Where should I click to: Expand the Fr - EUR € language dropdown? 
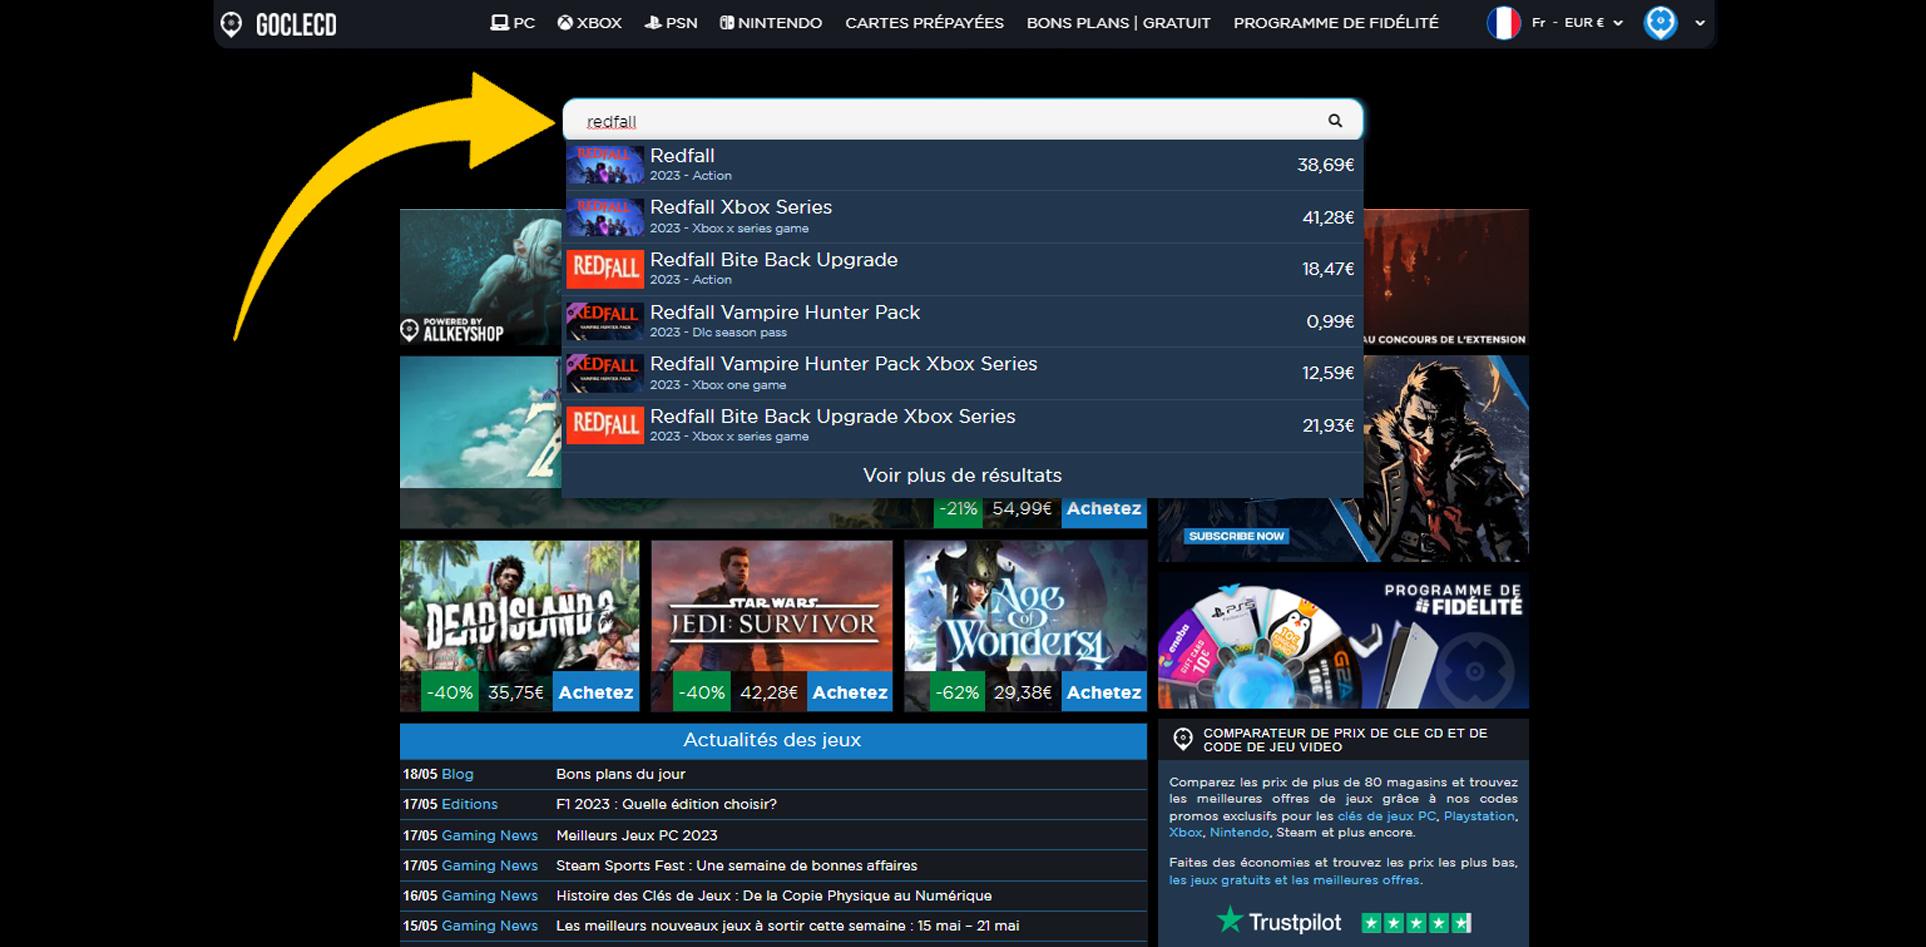(x=1577, y=23)
